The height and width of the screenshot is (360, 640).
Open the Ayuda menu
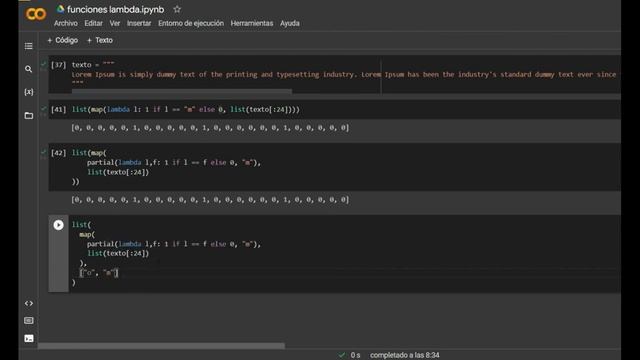[x=290, y=23]
